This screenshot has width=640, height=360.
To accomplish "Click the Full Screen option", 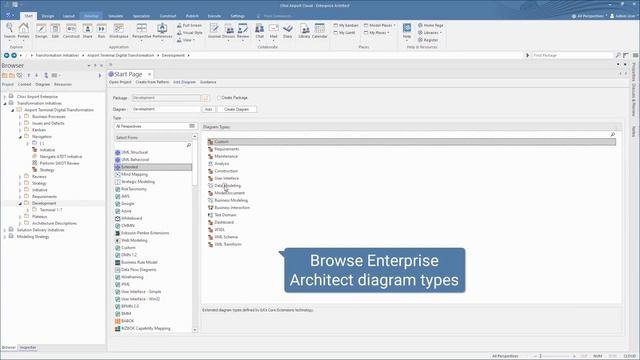I will tap(189, 25).
